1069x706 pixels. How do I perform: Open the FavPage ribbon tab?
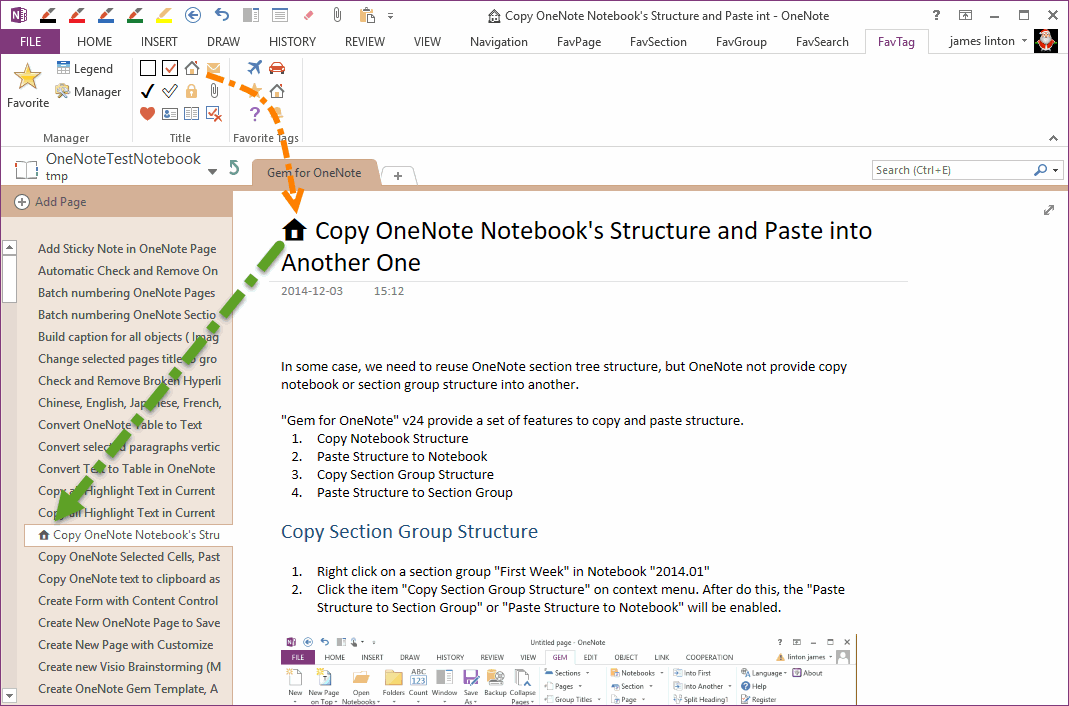coord(579,42)
